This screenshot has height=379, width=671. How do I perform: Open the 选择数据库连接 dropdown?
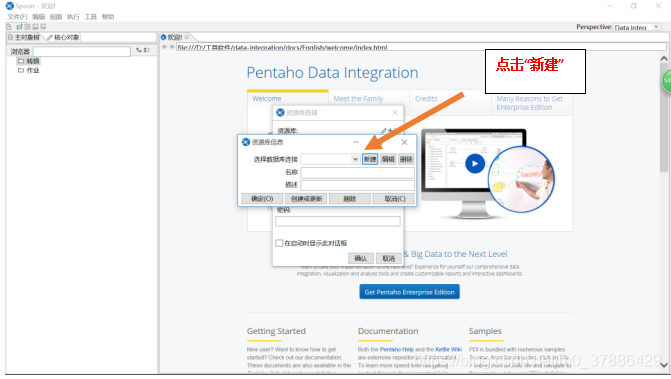330,159
